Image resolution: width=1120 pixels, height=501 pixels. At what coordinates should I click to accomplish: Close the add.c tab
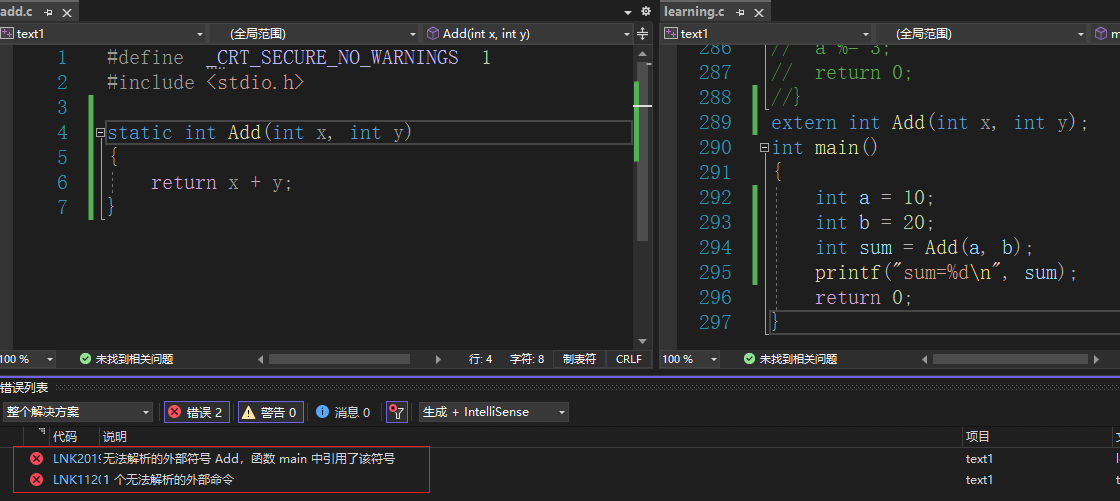[68, 12]
